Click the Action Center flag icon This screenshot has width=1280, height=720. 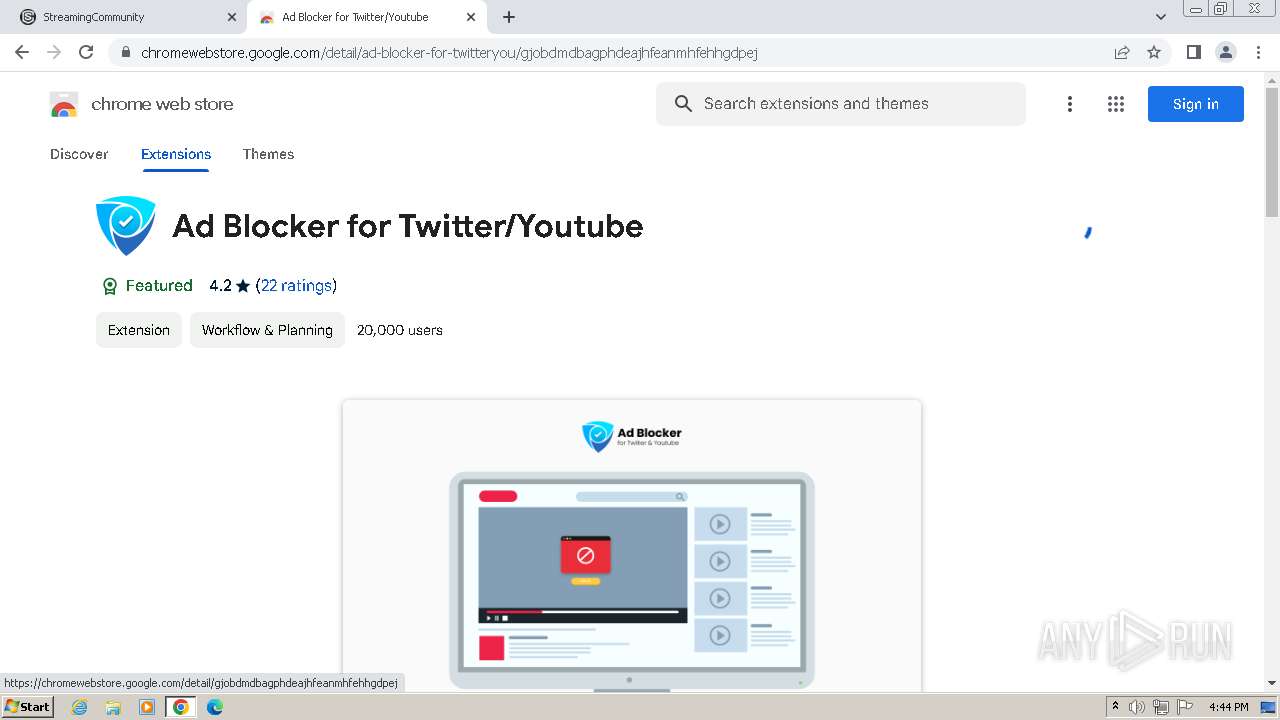pos(1185,707)
